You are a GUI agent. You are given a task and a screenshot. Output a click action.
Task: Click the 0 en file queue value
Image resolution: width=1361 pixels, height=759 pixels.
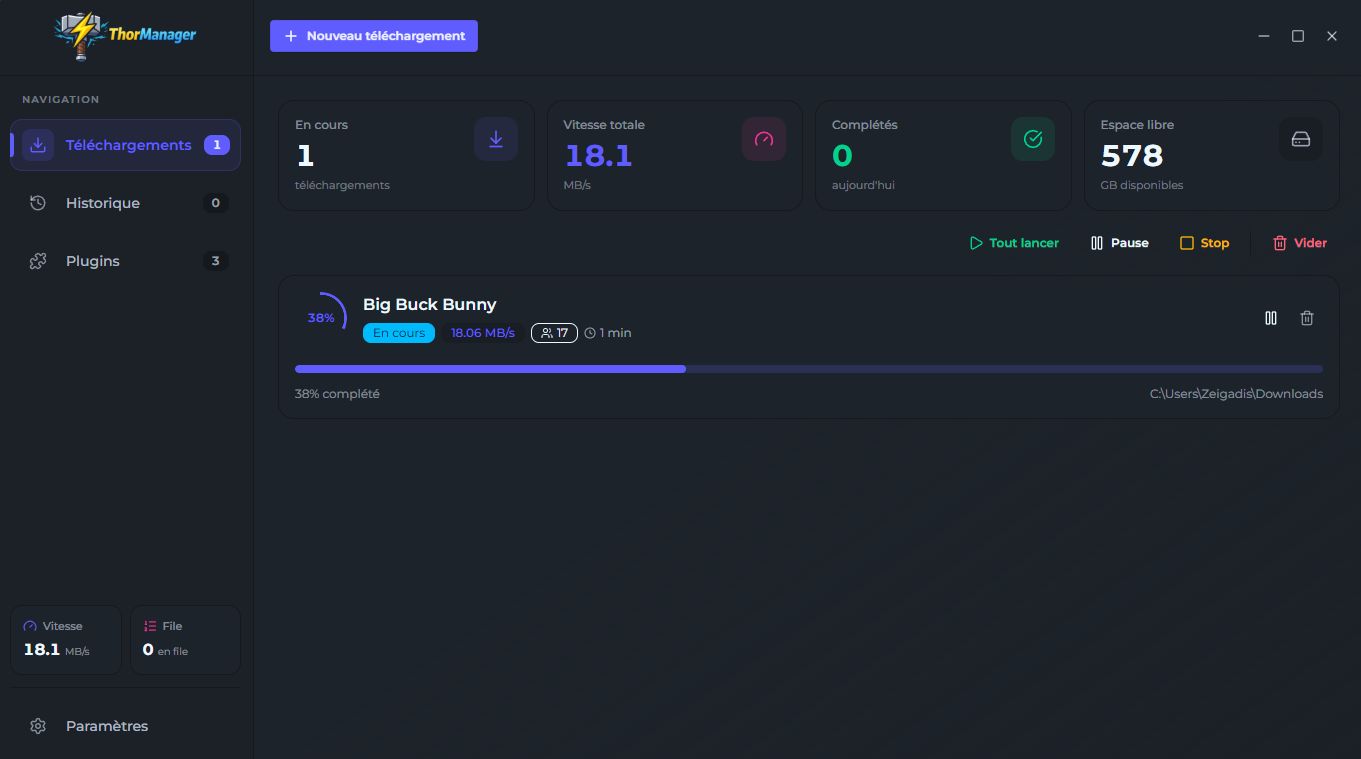(x=165, y=650)
